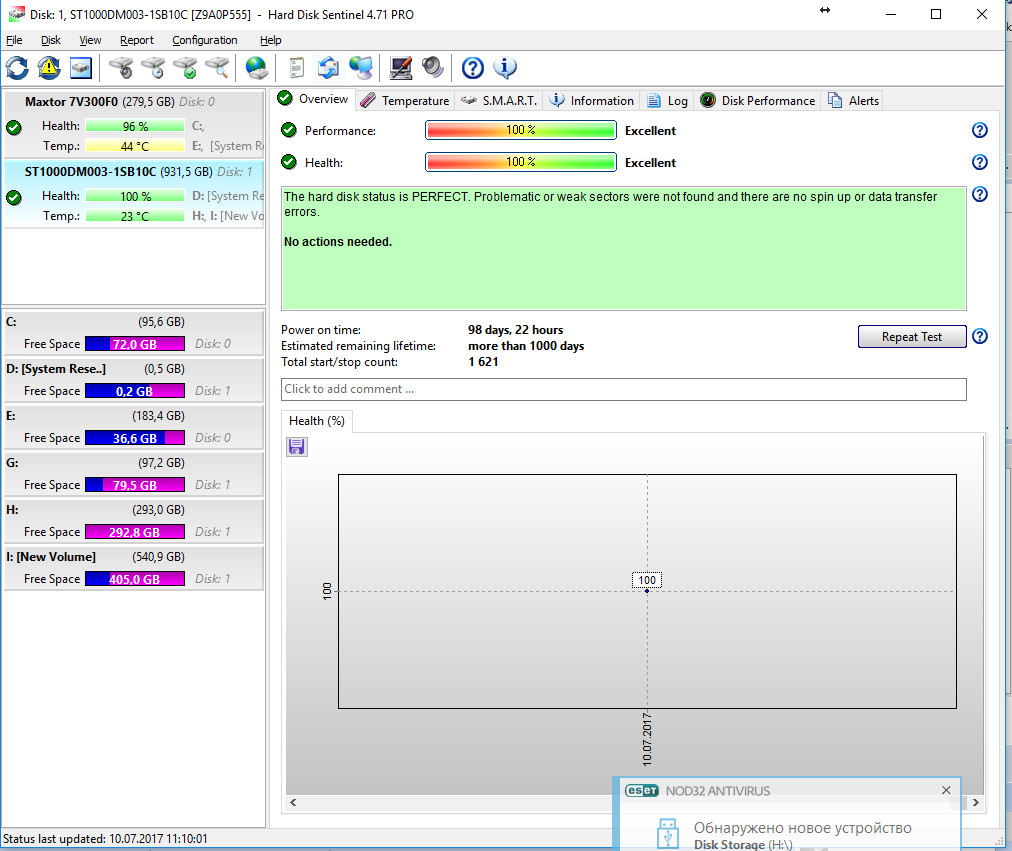Click help icon beside the Performance bar

(x=979, y=131)
